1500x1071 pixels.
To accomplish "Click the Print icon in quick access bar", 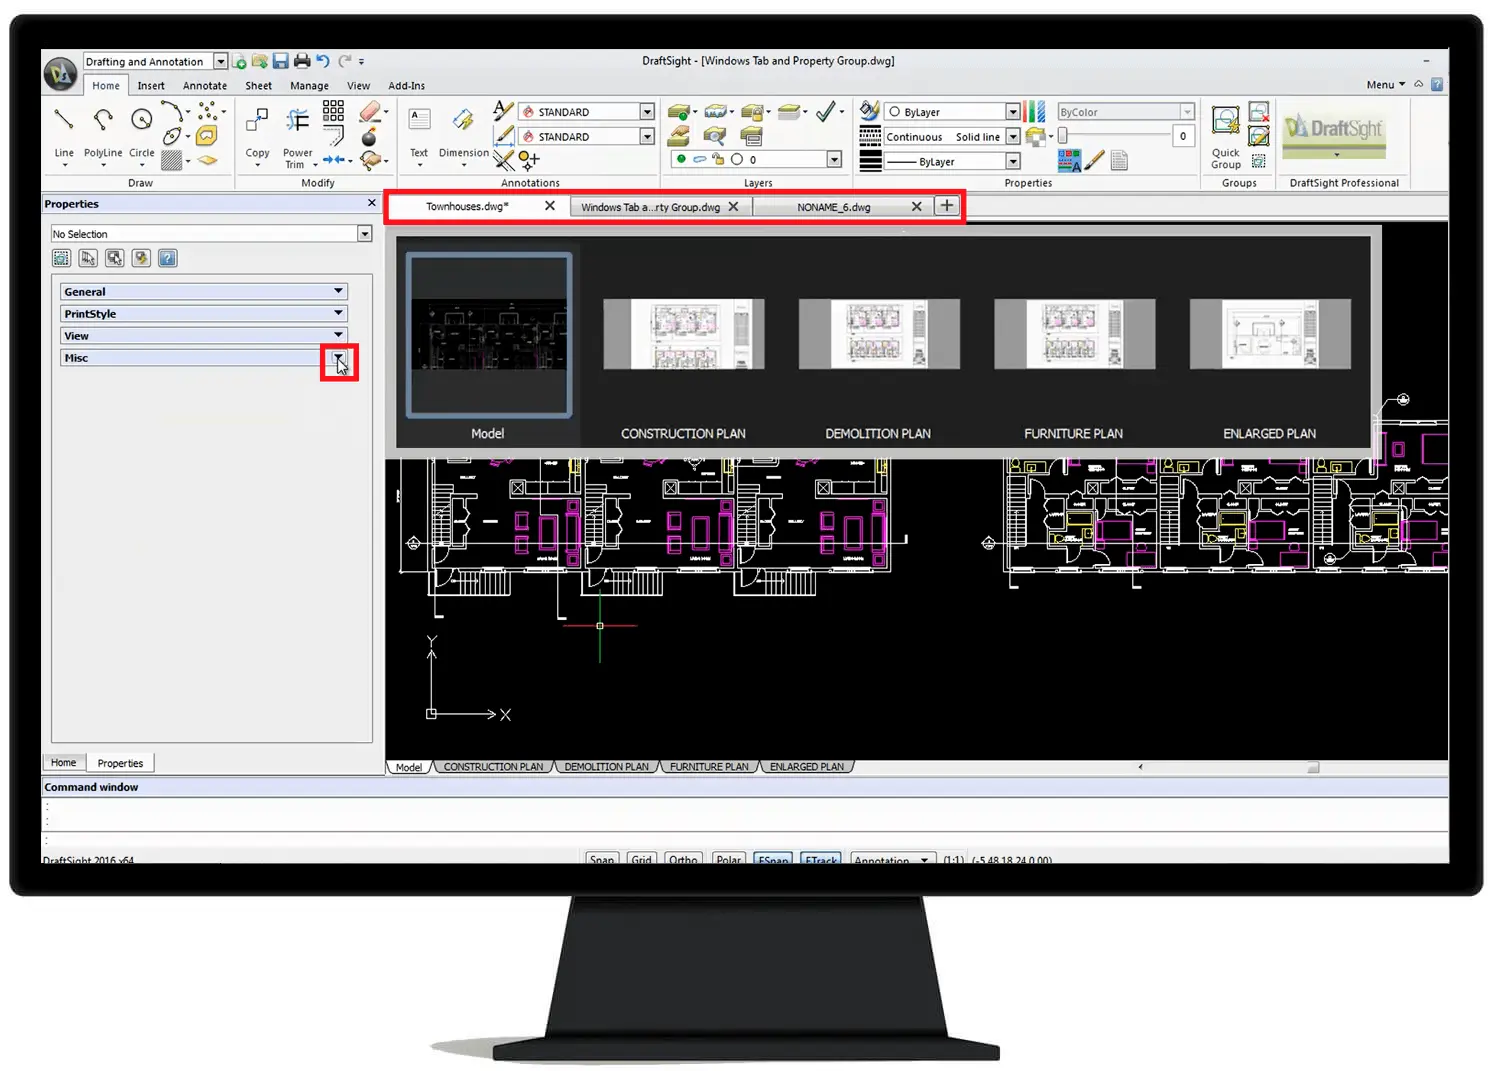I will coord(302,62).
